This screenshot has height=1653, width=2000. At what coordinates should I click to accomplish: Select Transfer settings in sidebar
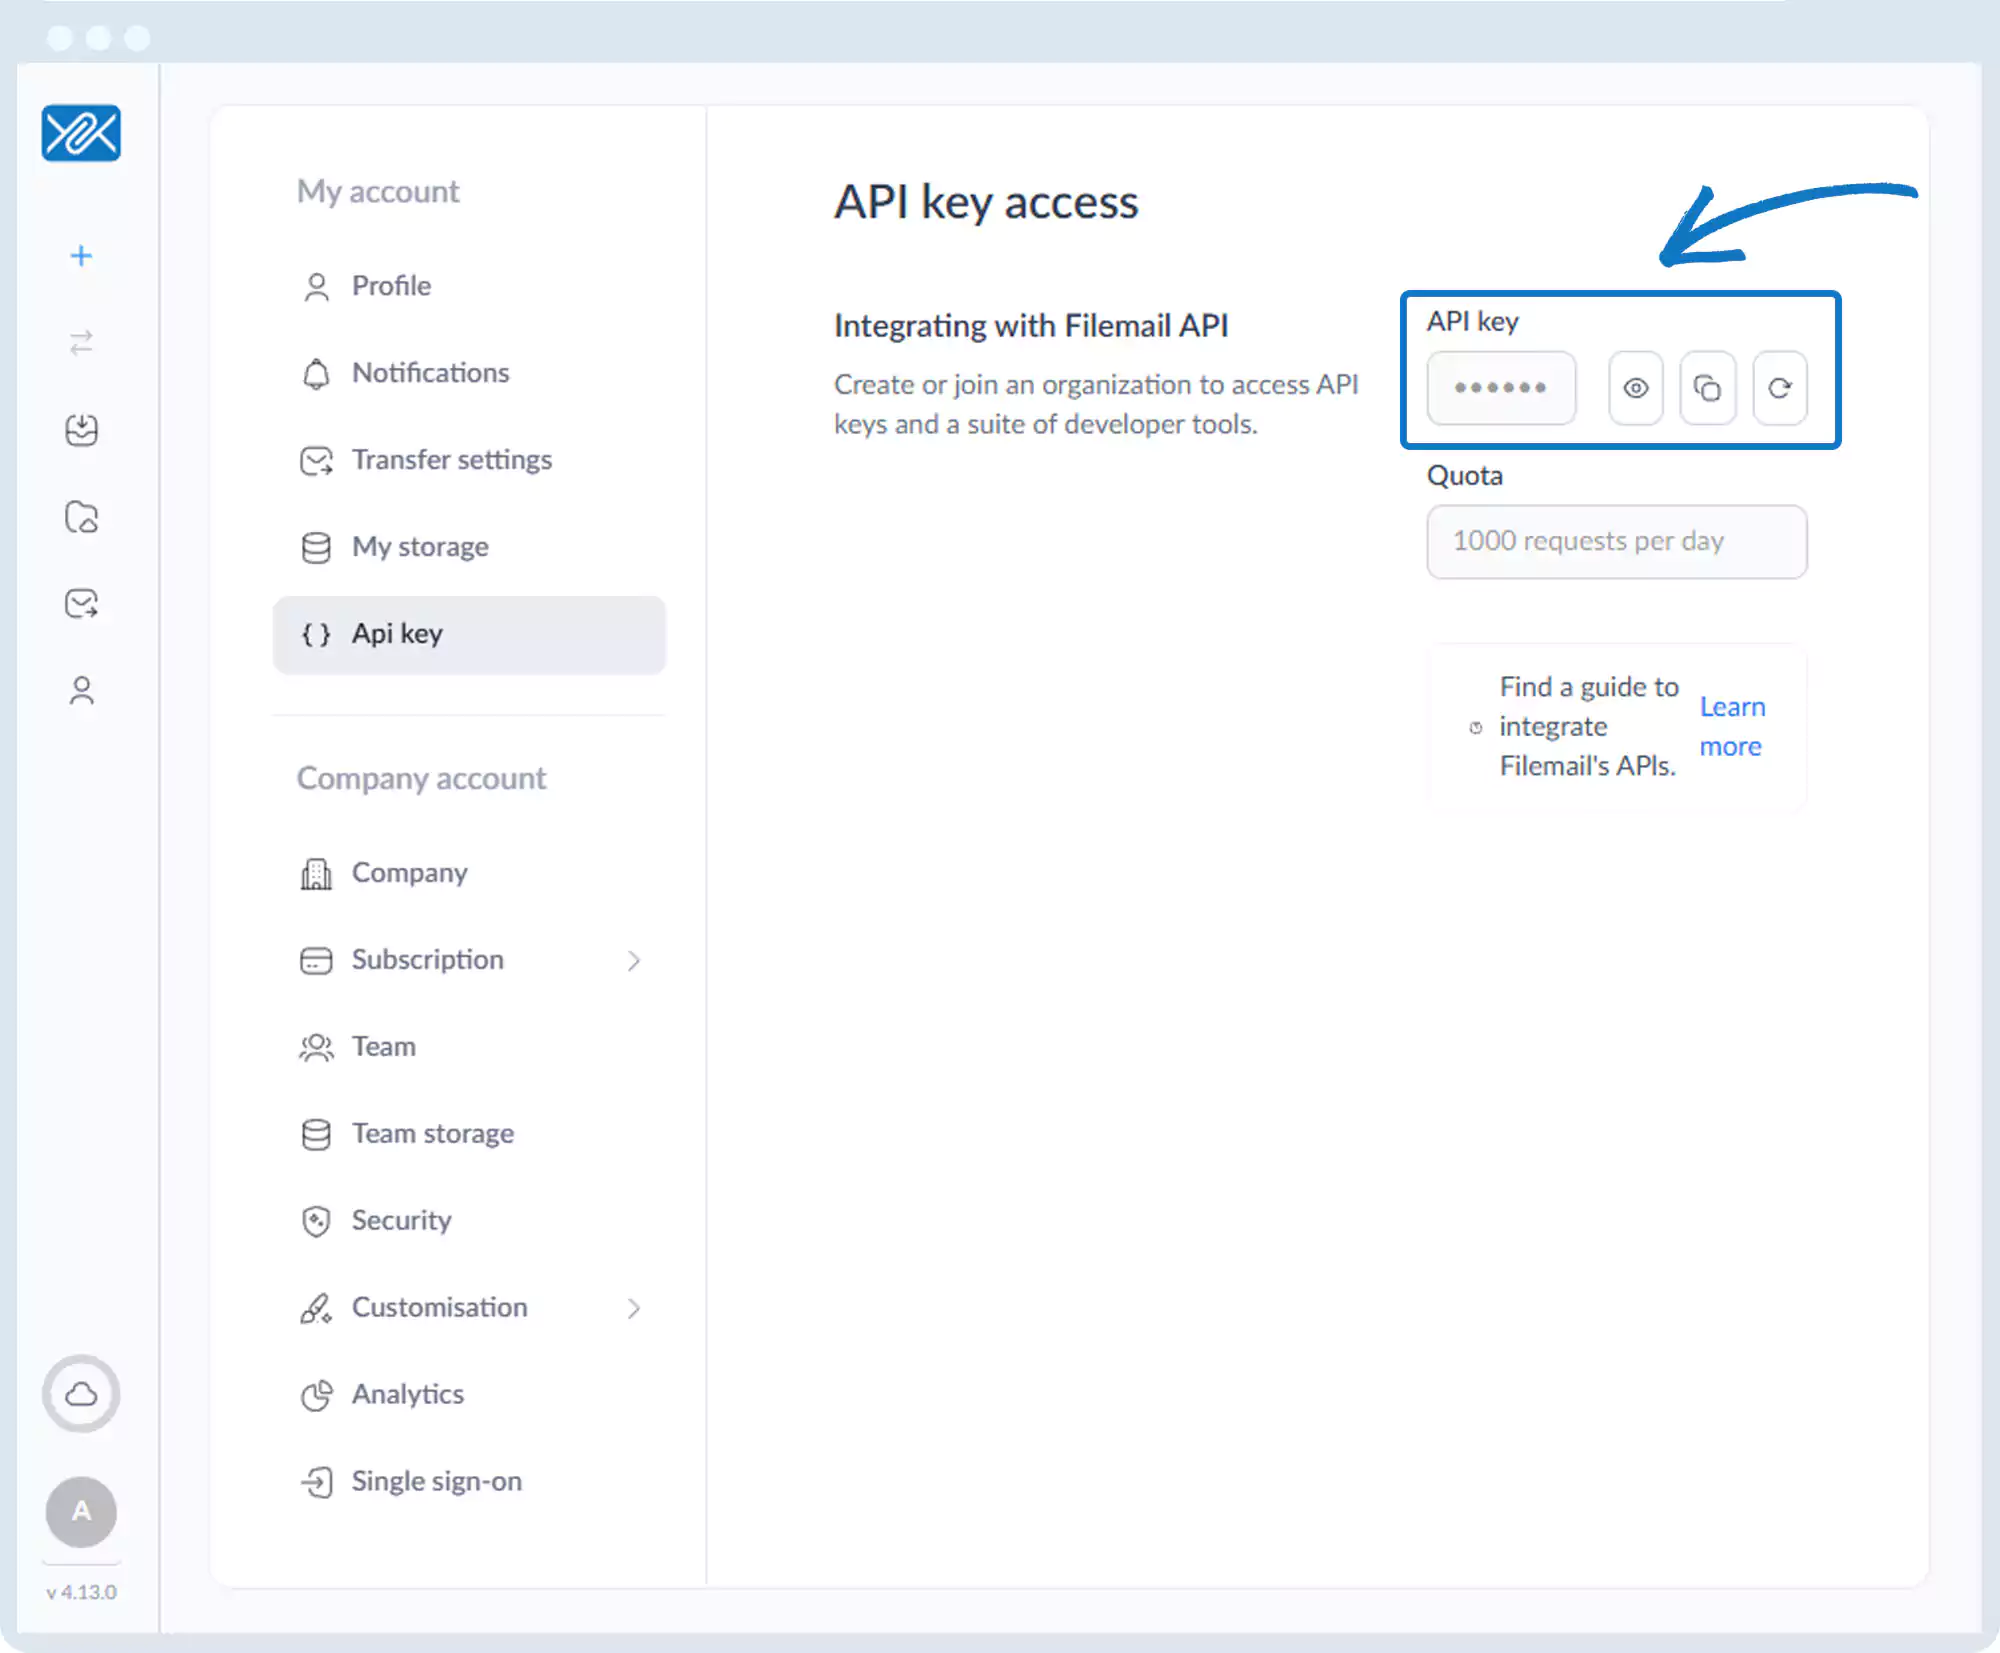click(451, 460)
